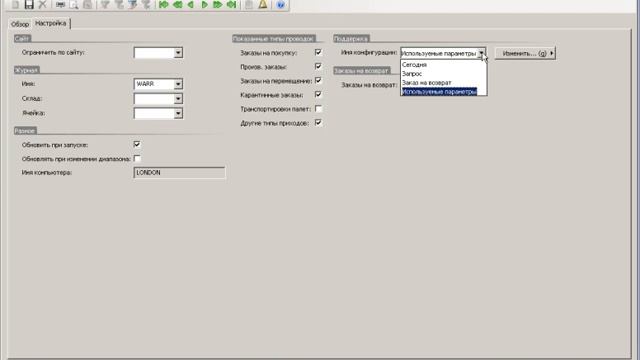Open the Имя journal dropdown showing WARR
640x360 pixels.
(178, 84)
